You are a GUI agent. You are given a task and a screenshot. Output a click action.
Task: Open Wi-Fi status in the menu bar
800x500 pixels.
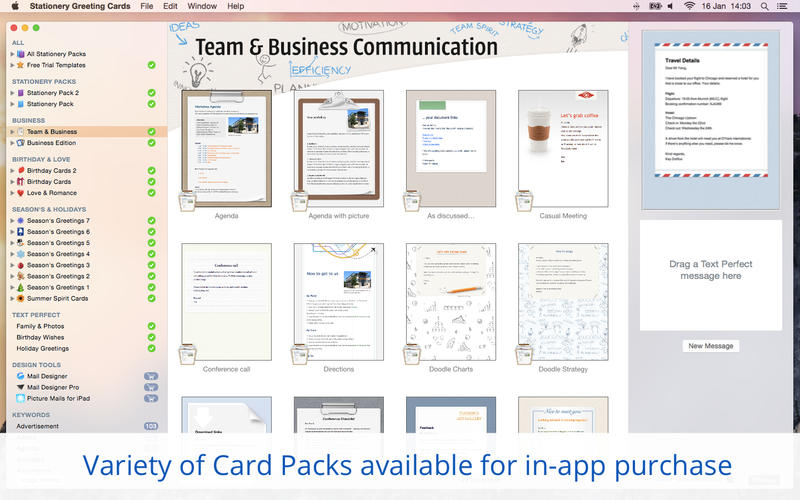689,6
